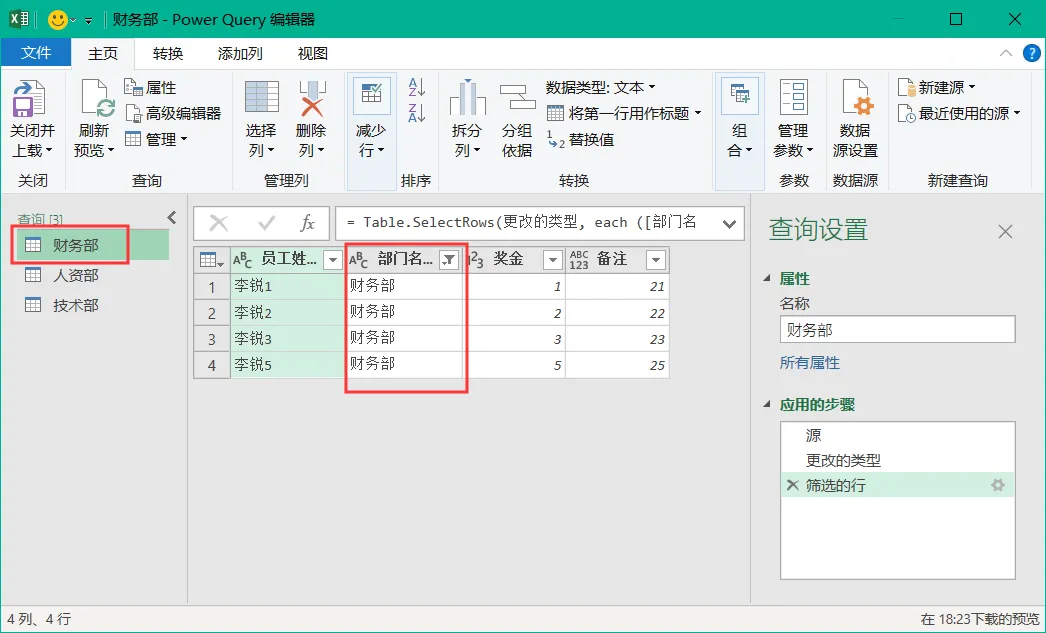
Task: Open 员工姓名 column filter dropdown
Action: [x=332, y=259]
